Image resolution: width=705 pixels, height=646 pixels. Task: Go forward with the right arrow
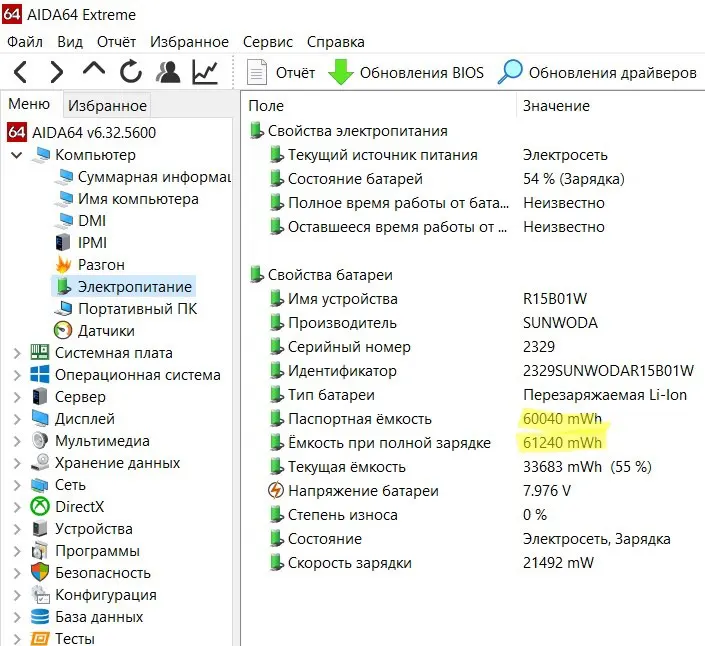57,72
